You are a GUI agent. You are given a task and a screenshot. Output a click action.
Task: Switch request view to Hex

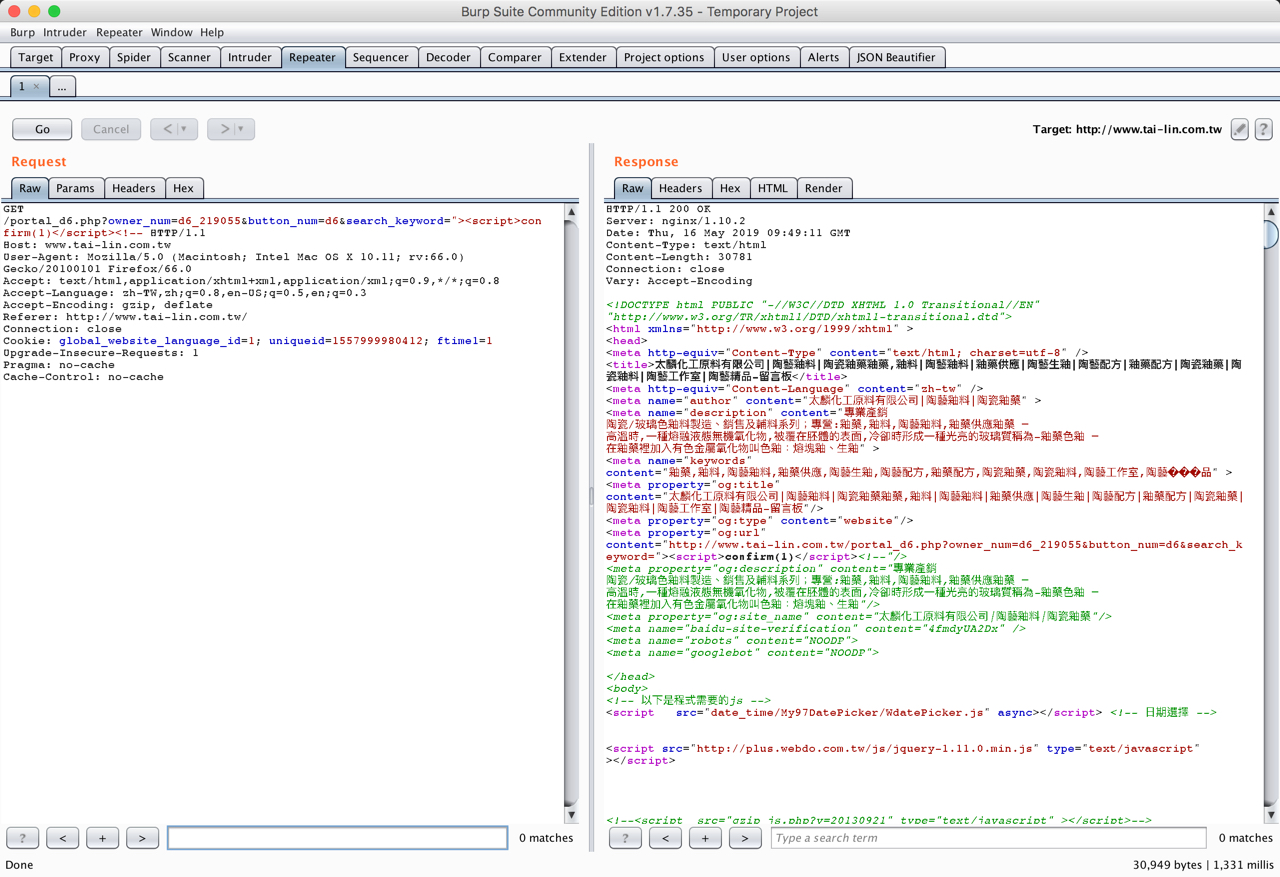click(x=183, y=188)
